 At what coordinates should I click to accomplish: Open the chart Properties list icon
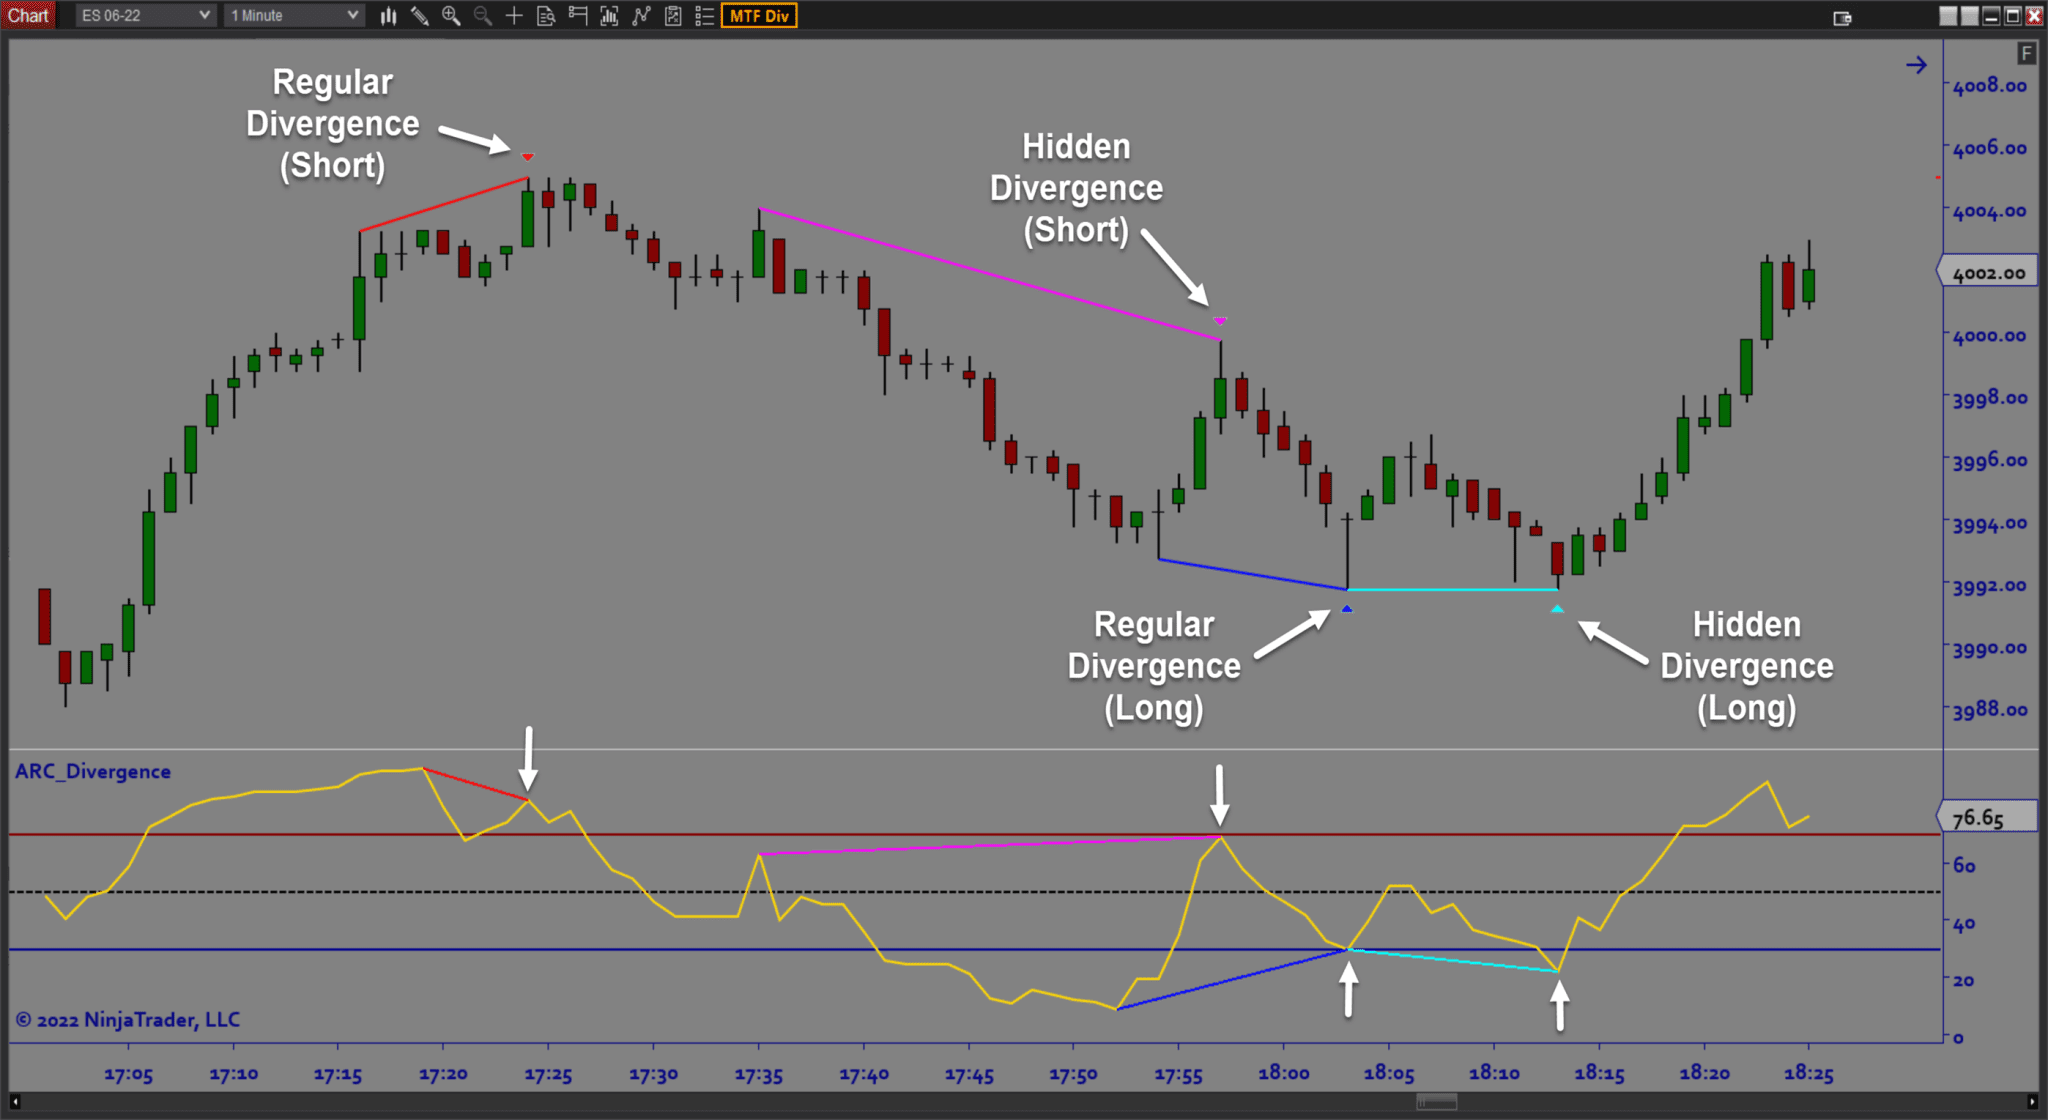pos(704,16)
